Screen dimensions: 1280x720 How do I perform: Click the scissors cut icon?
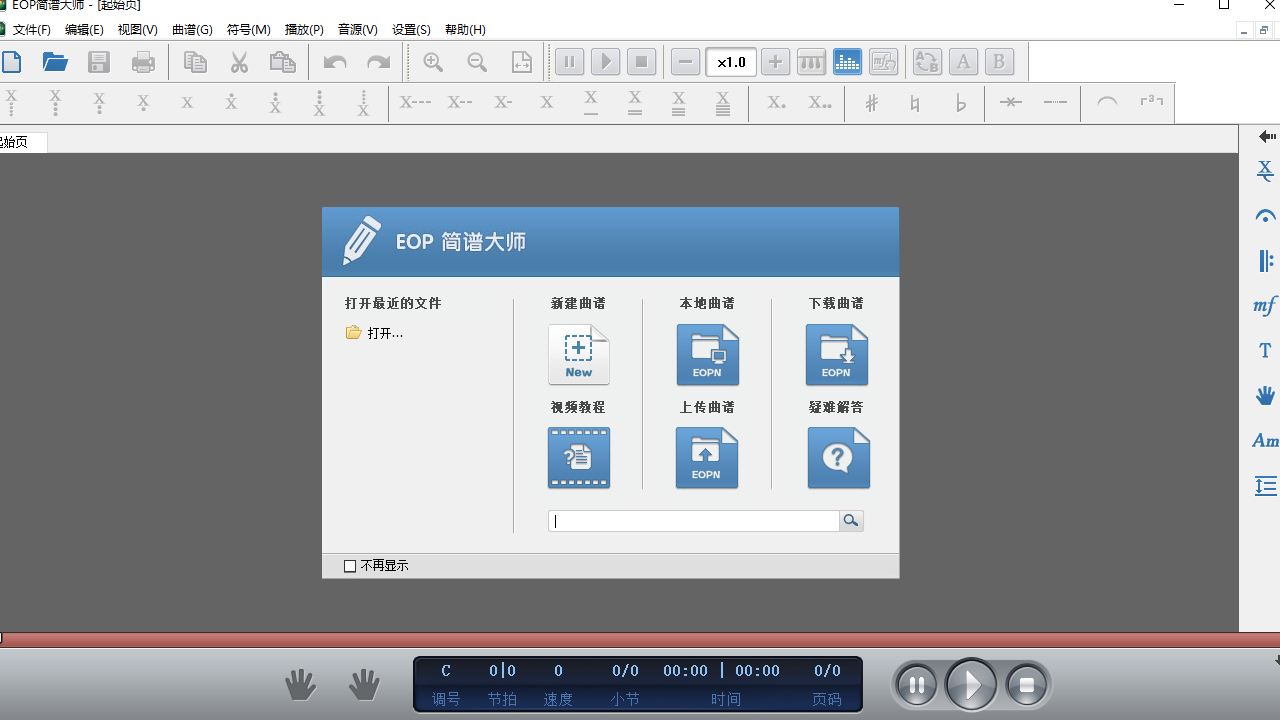click(x=239, y=62)
